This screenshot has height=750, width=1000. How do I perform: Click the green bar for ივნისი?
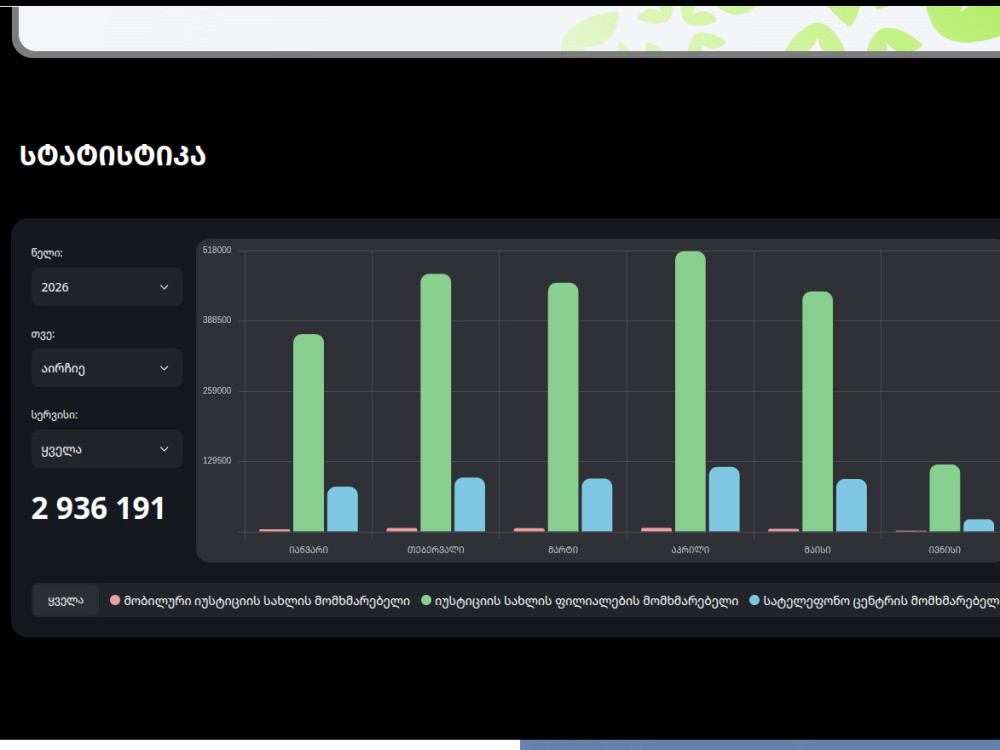pos(945,498)
